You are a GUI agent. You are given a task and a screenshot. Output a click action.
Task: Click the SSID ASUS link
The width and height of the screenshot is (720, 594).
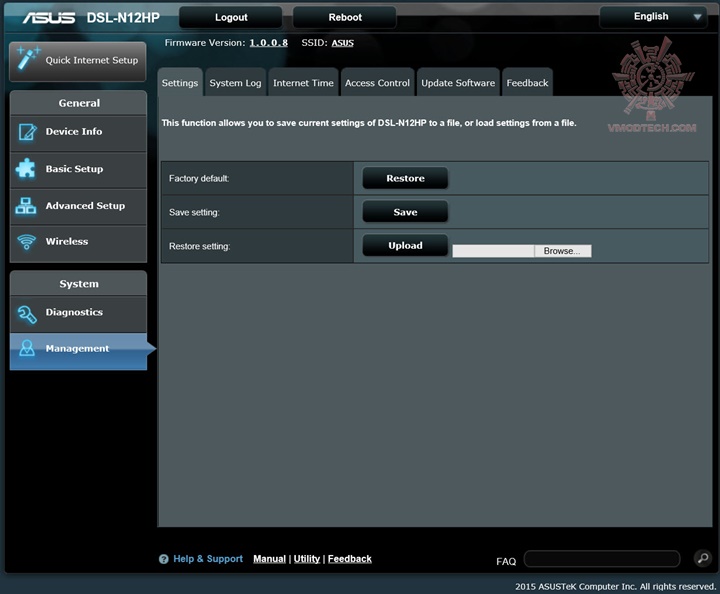pyautogui.click(x=343, y=43)
